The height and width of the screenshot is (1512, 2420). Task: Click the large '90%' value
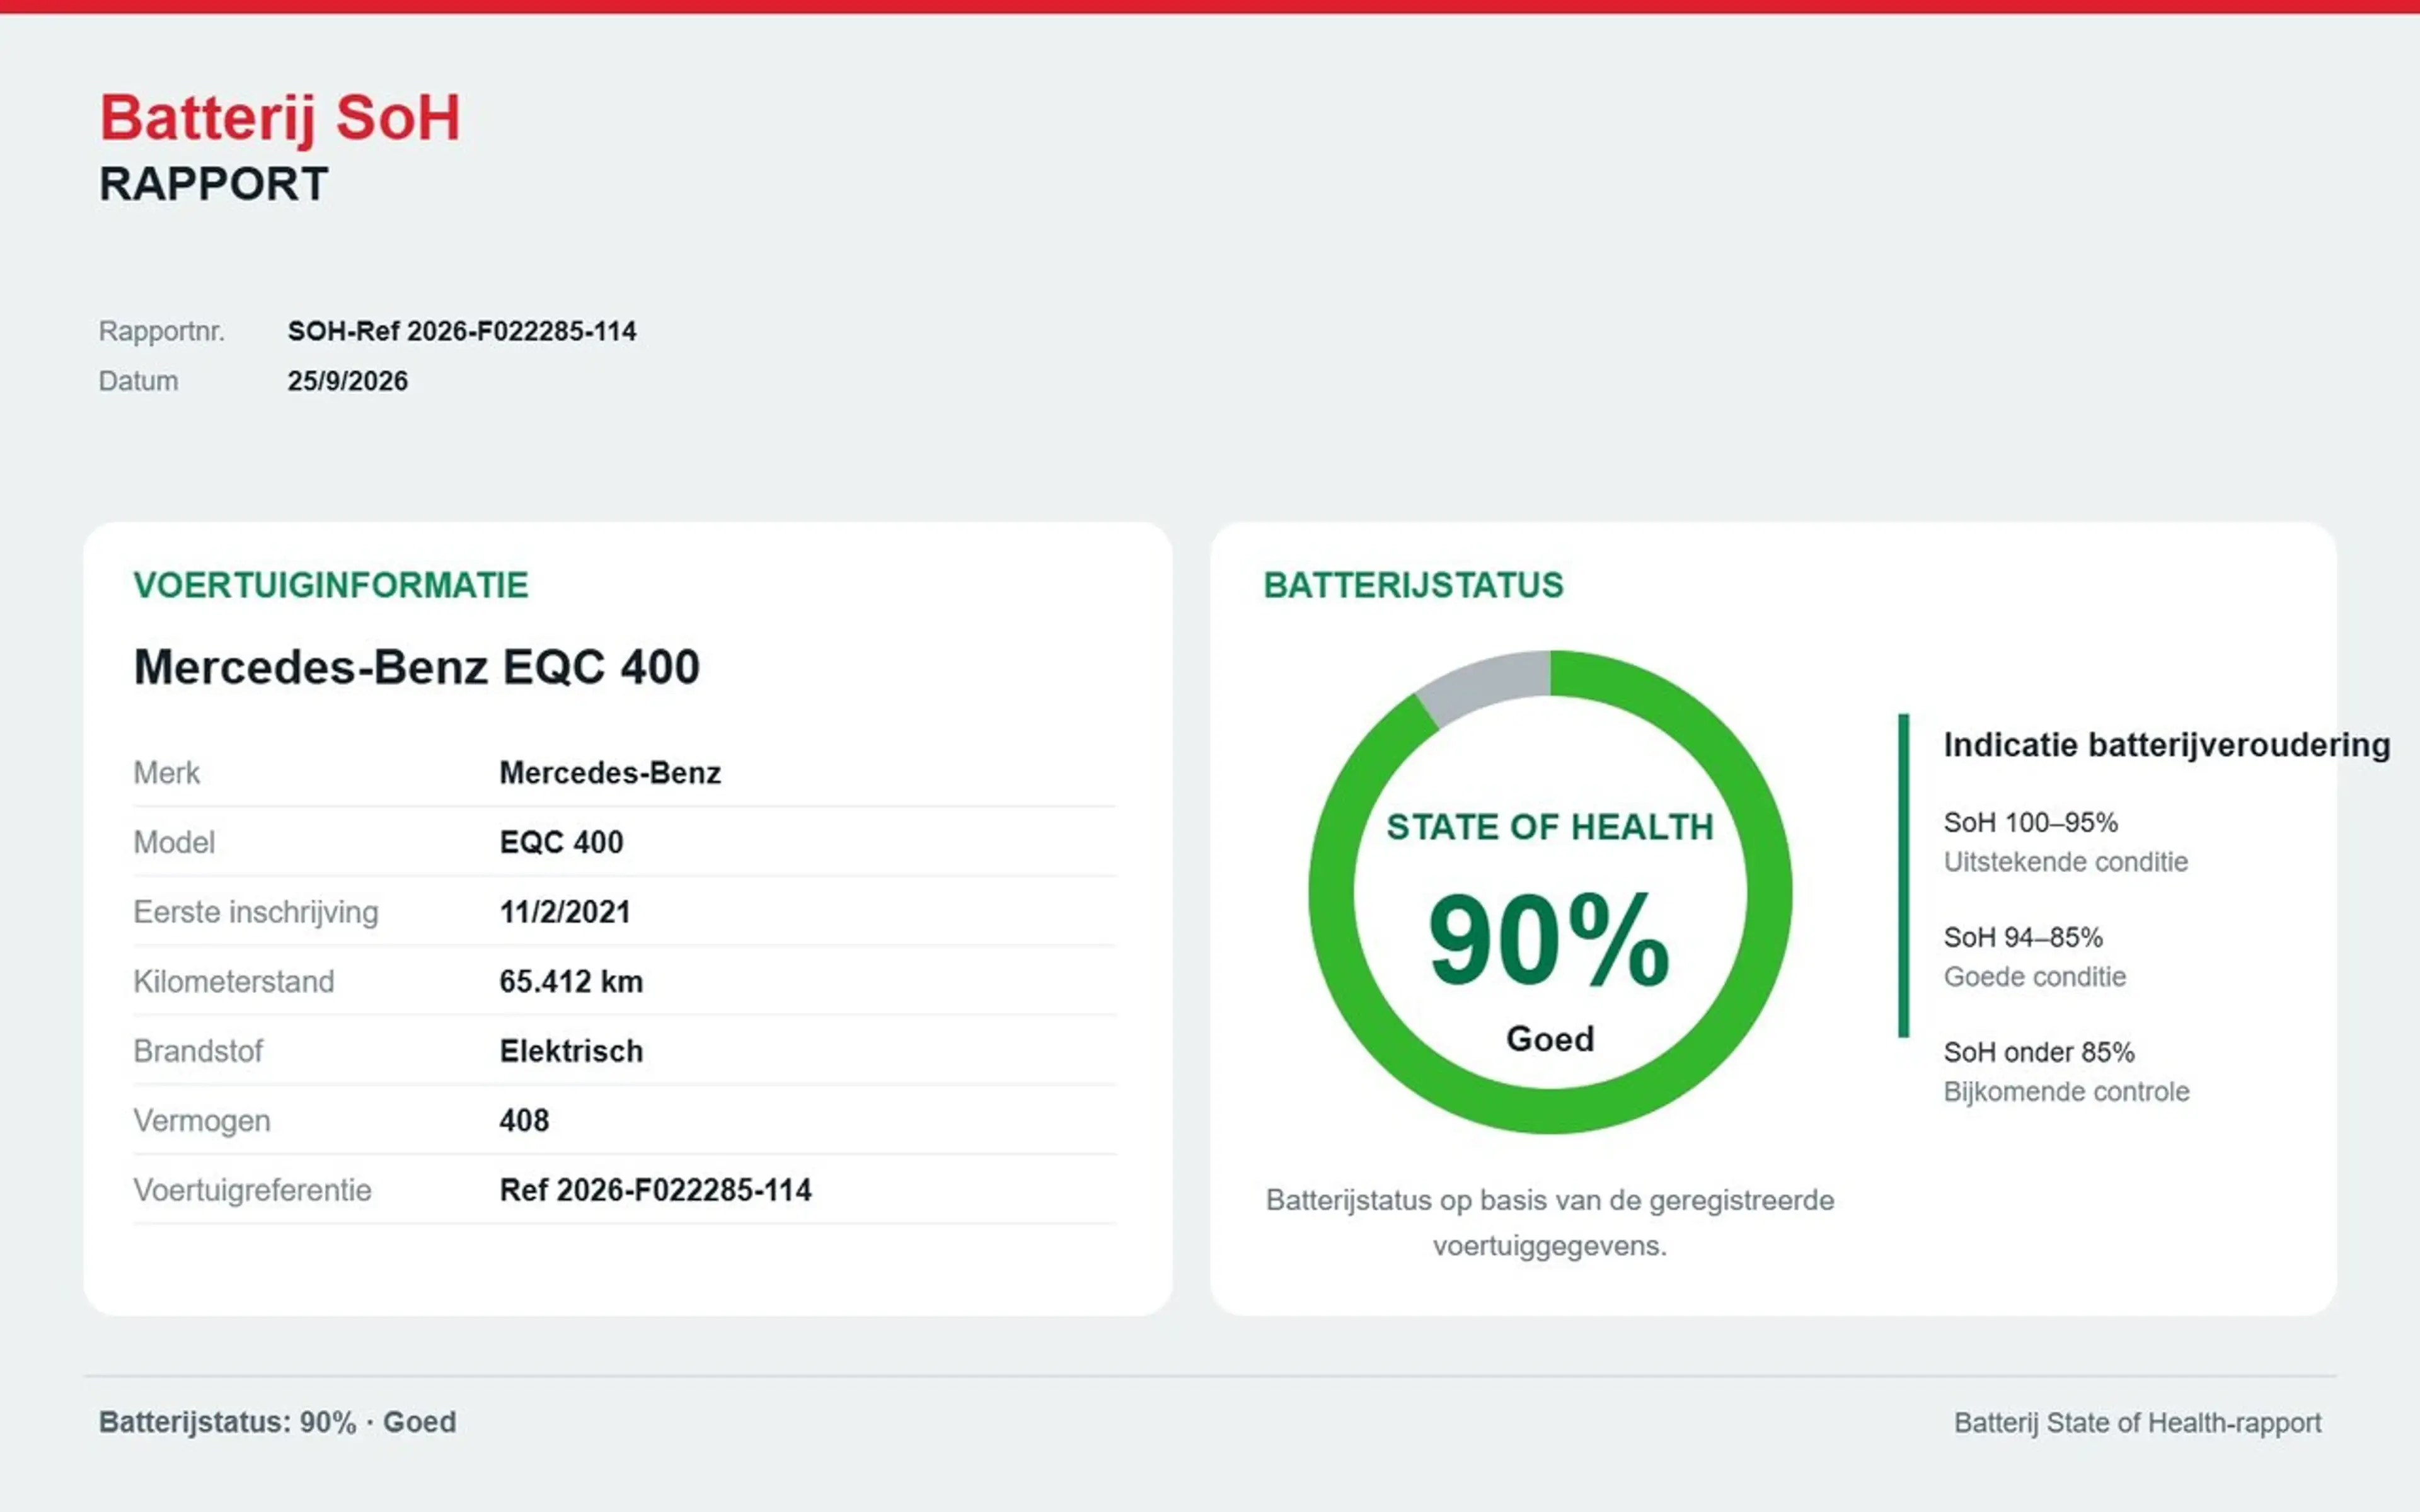(x=1550, y=940)
